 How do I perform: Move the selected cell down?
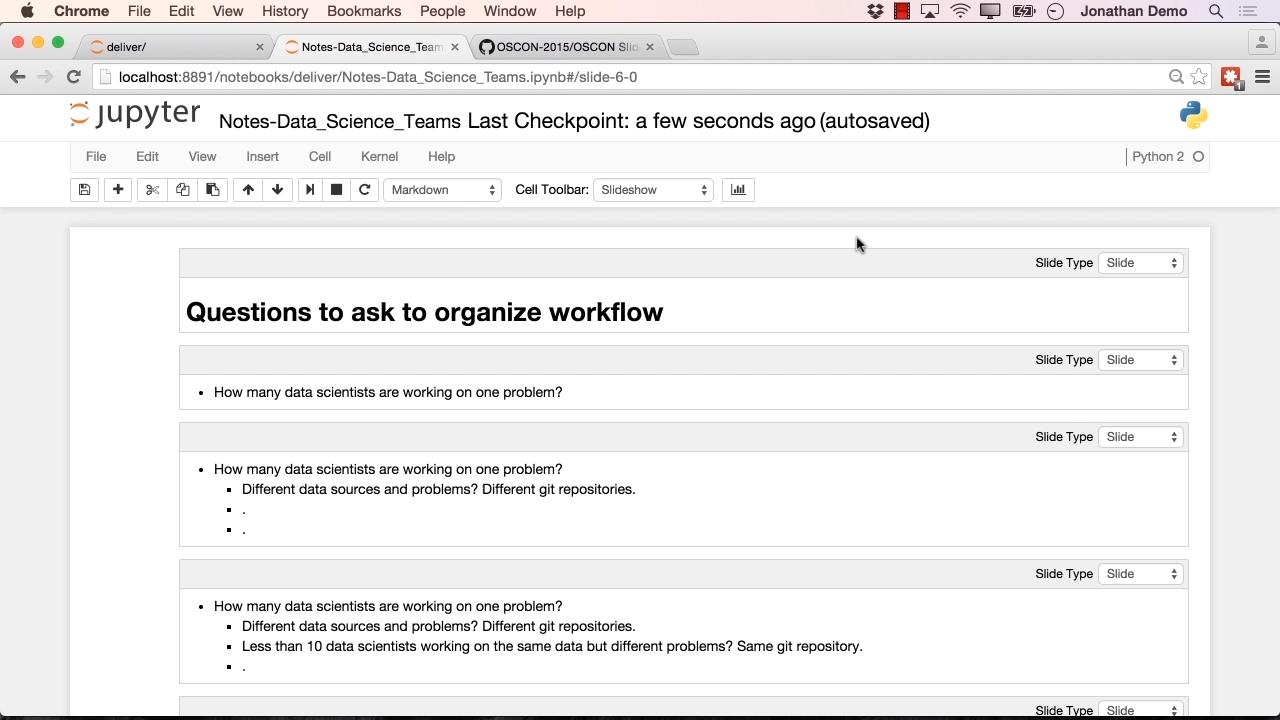point(277,190)
